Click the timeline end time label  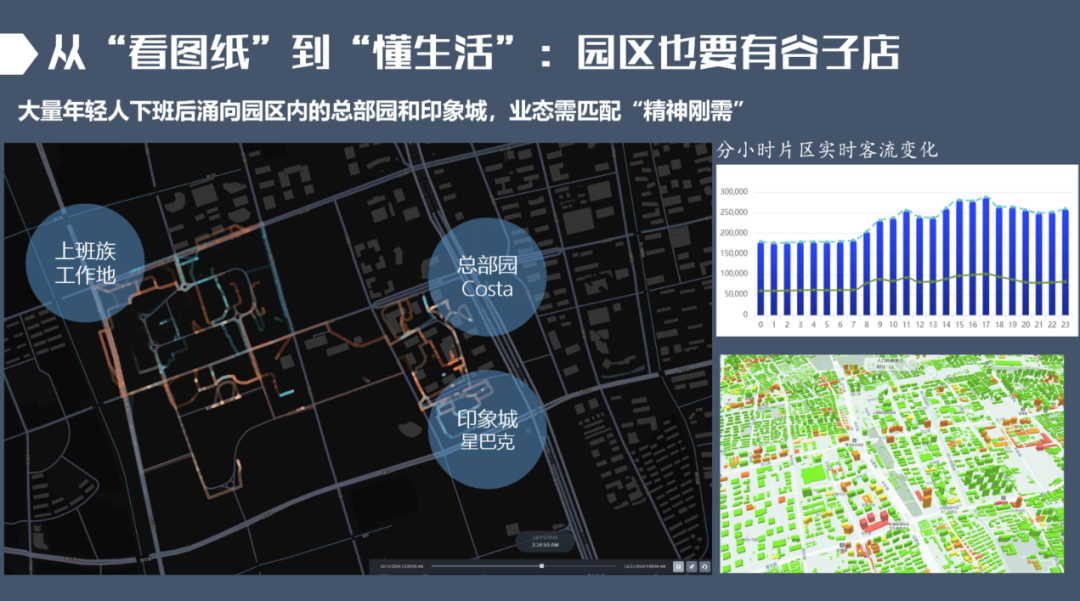click(x=645, y=566)
